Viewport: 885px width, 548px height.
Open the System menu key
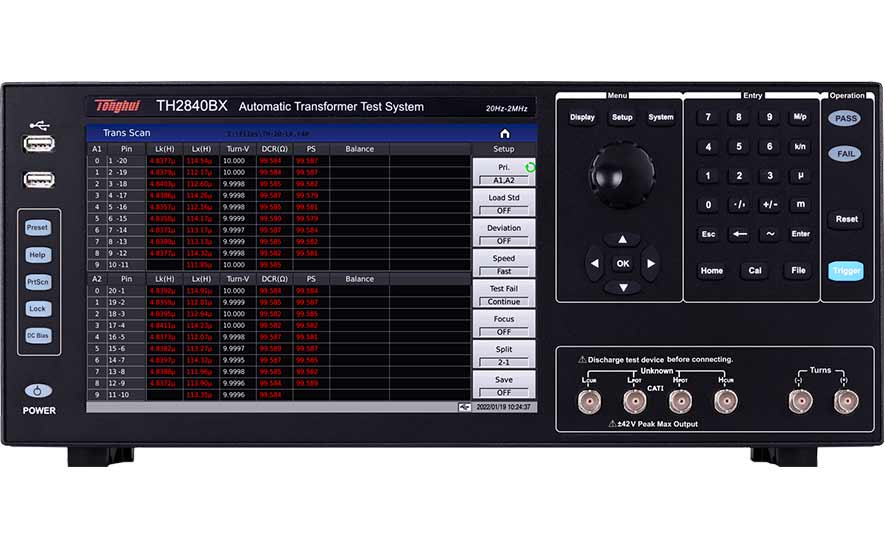[x=661, y=117]
